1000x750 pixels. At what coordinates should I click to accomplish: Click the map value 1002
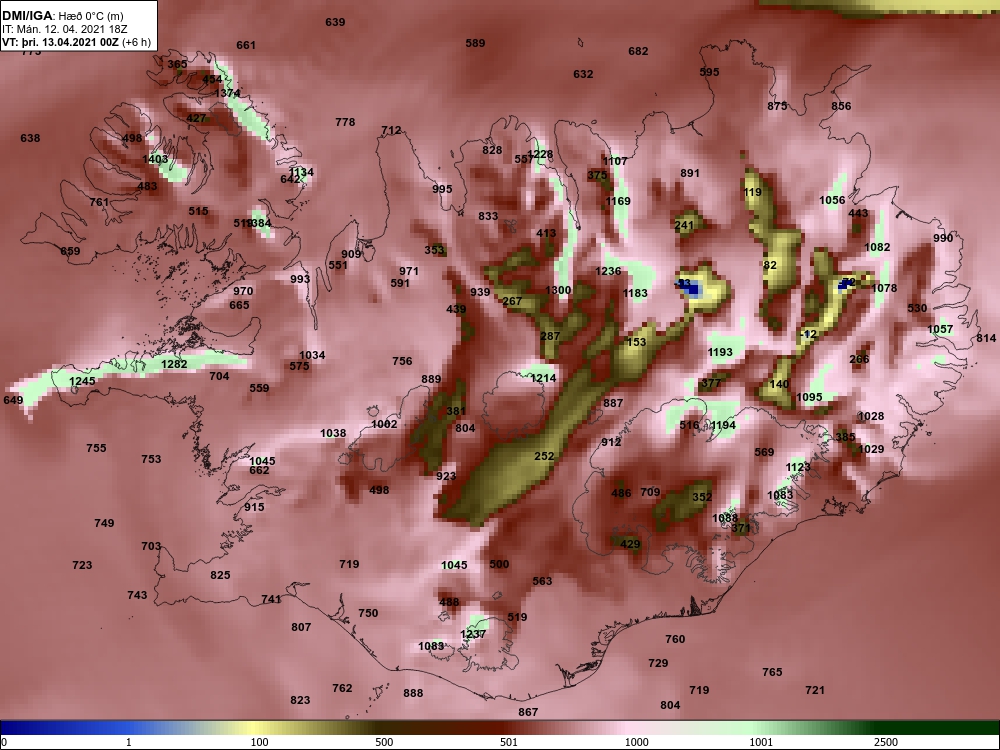(x=384, y=425)
